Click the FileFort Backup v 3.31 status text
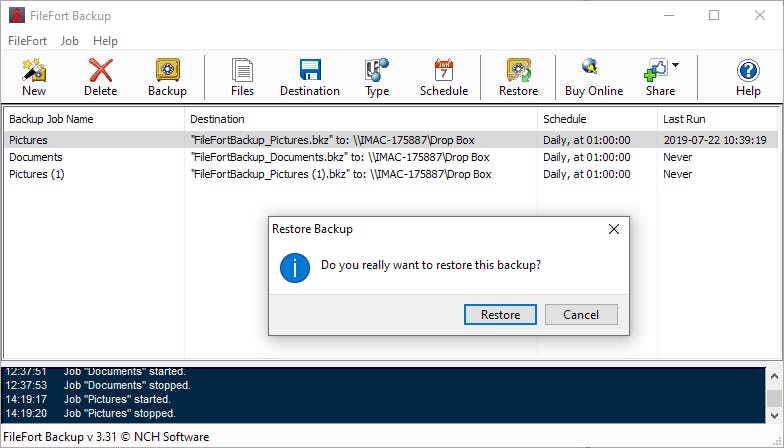The width and height of the screenshot is (784, 448). coord(106,436)
